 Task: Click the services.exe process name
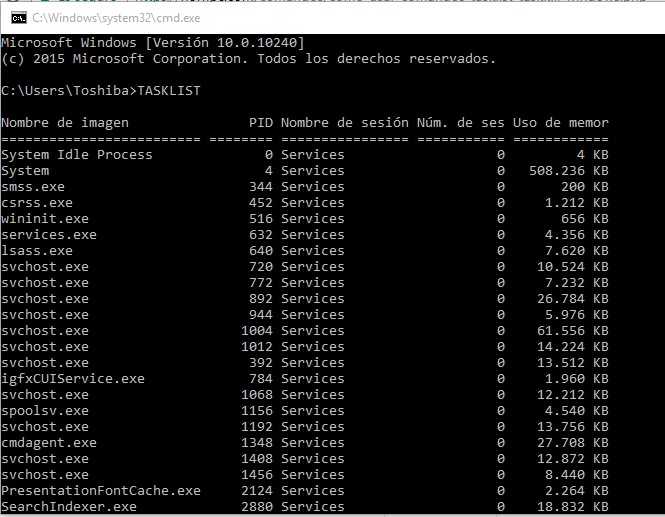point(49,235)
